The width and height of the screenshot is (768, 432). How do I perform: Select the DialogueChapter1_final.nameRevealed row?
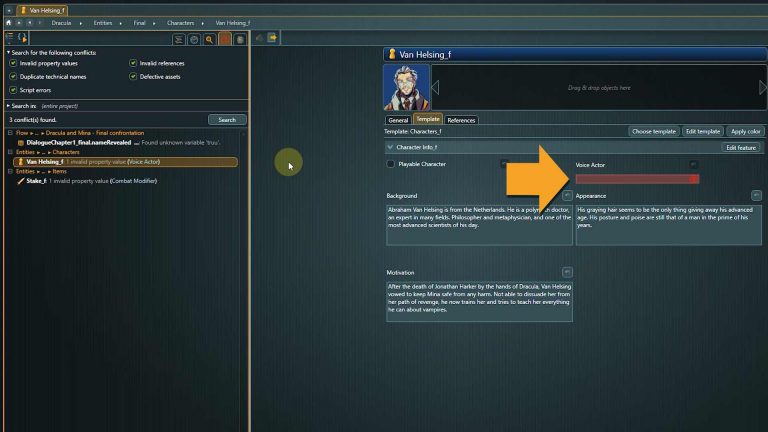[118, 143]
